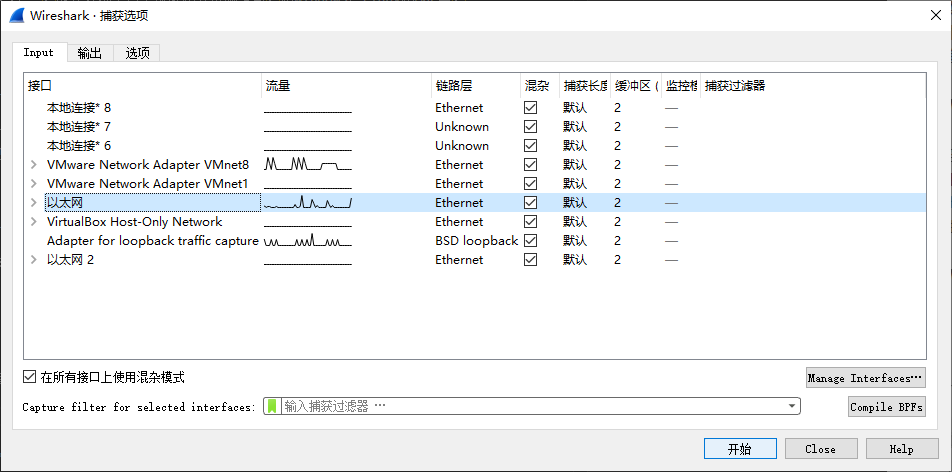
Task: Open the capture filter dropdown arrow
Action: [792, 406]
